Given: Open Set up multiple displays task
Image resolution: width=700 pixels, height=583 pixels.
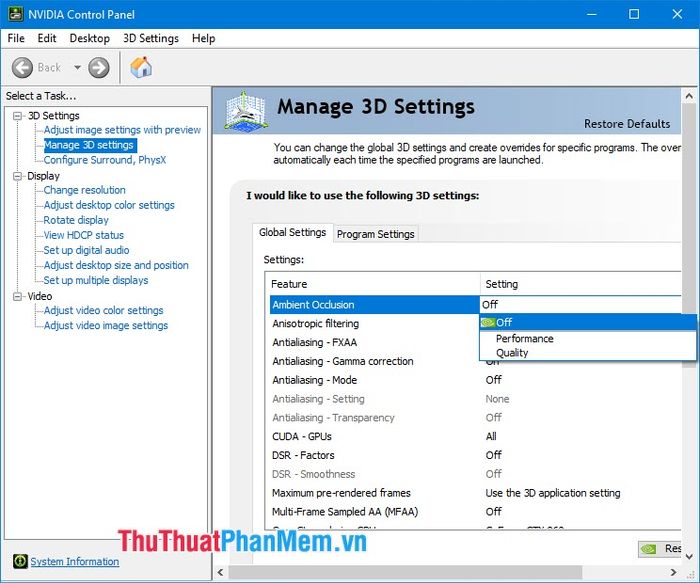Looking at the screenshot, I should 96,280.
